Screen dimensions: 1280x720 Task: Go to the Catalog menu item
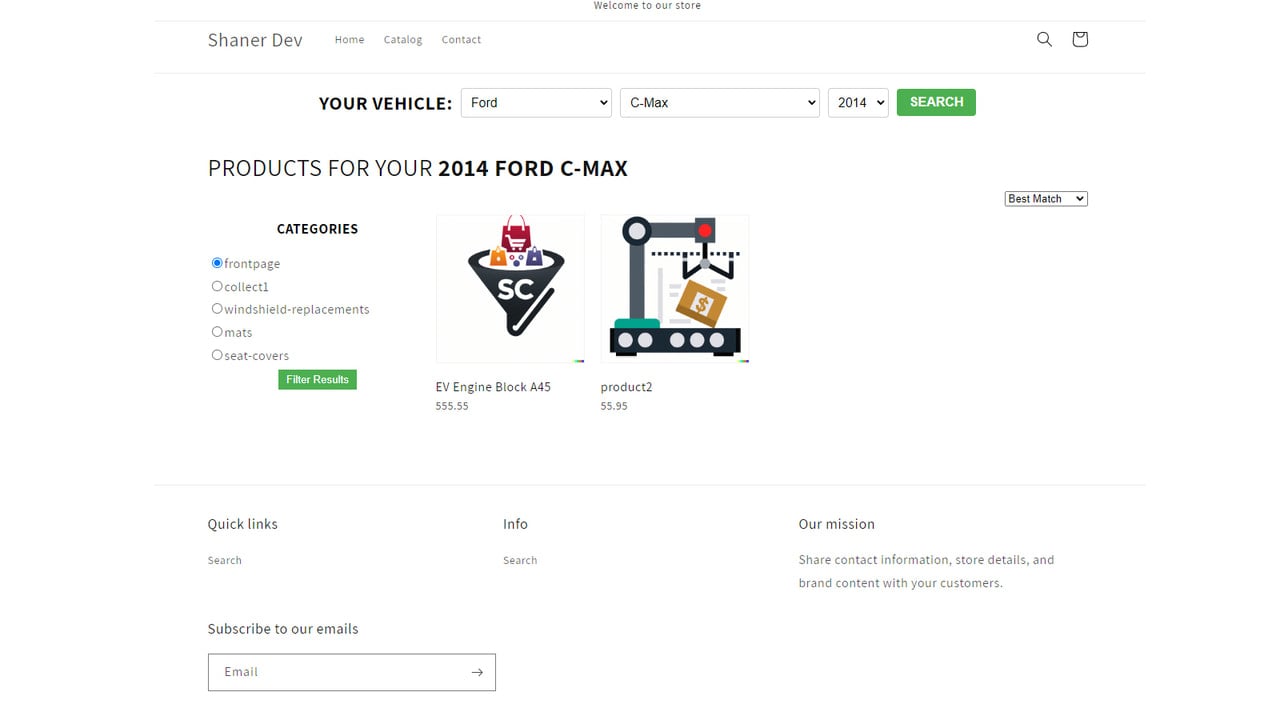(x=403, y=40)
